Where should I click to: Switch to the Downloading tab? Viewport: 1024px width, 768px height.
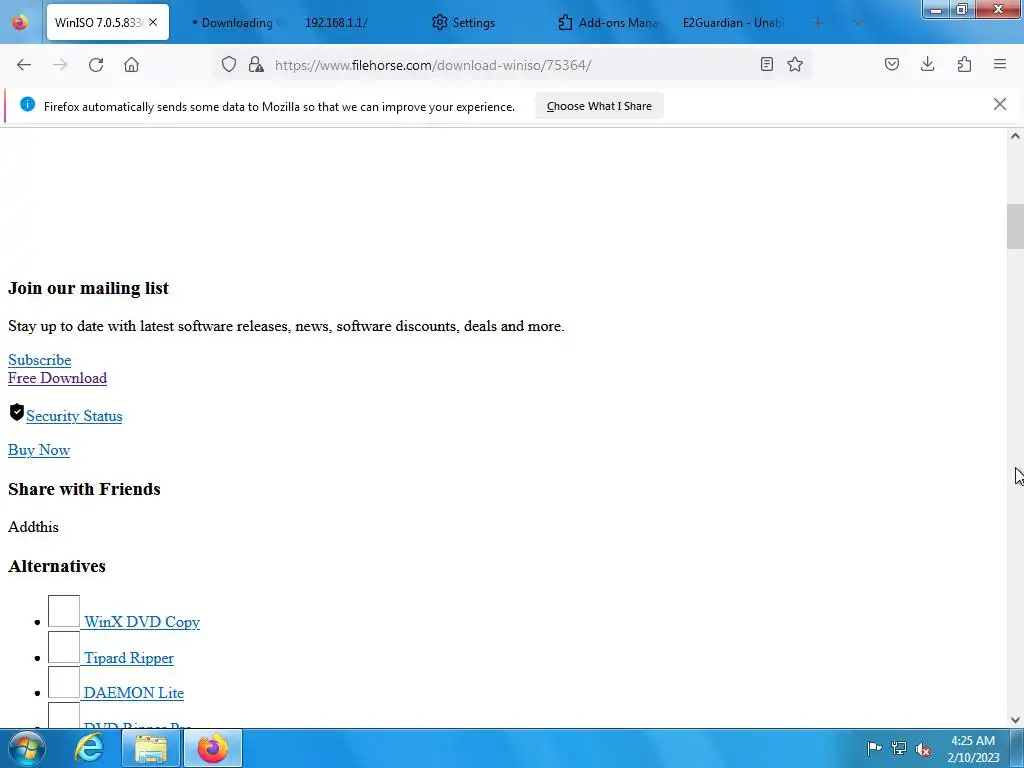tap(234, 23)
